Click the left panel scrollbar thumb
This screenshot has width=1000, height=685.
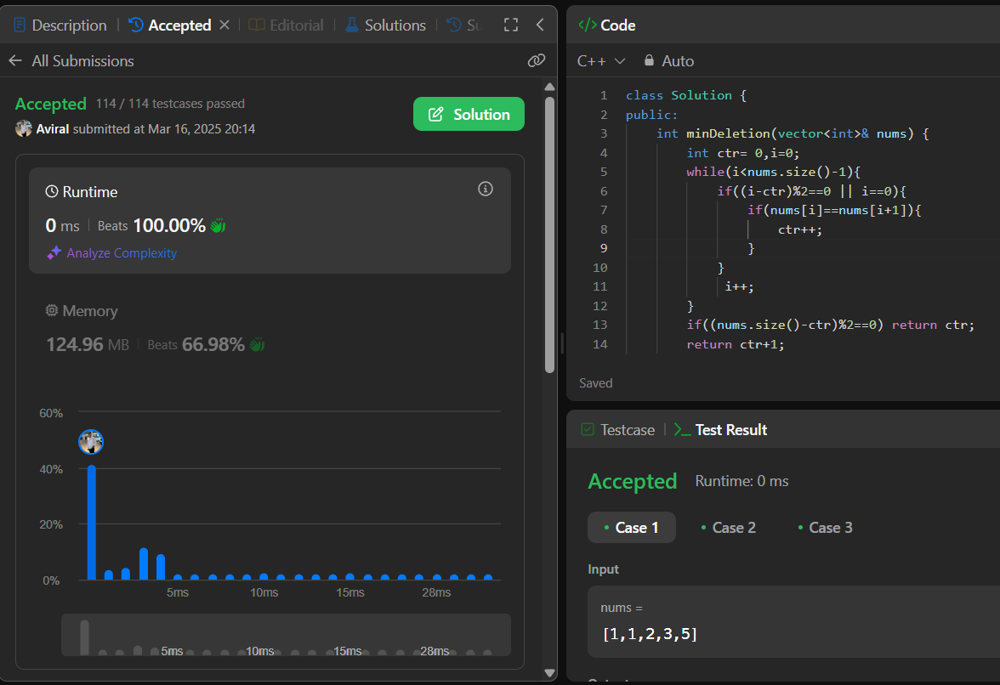pos(550,235)
